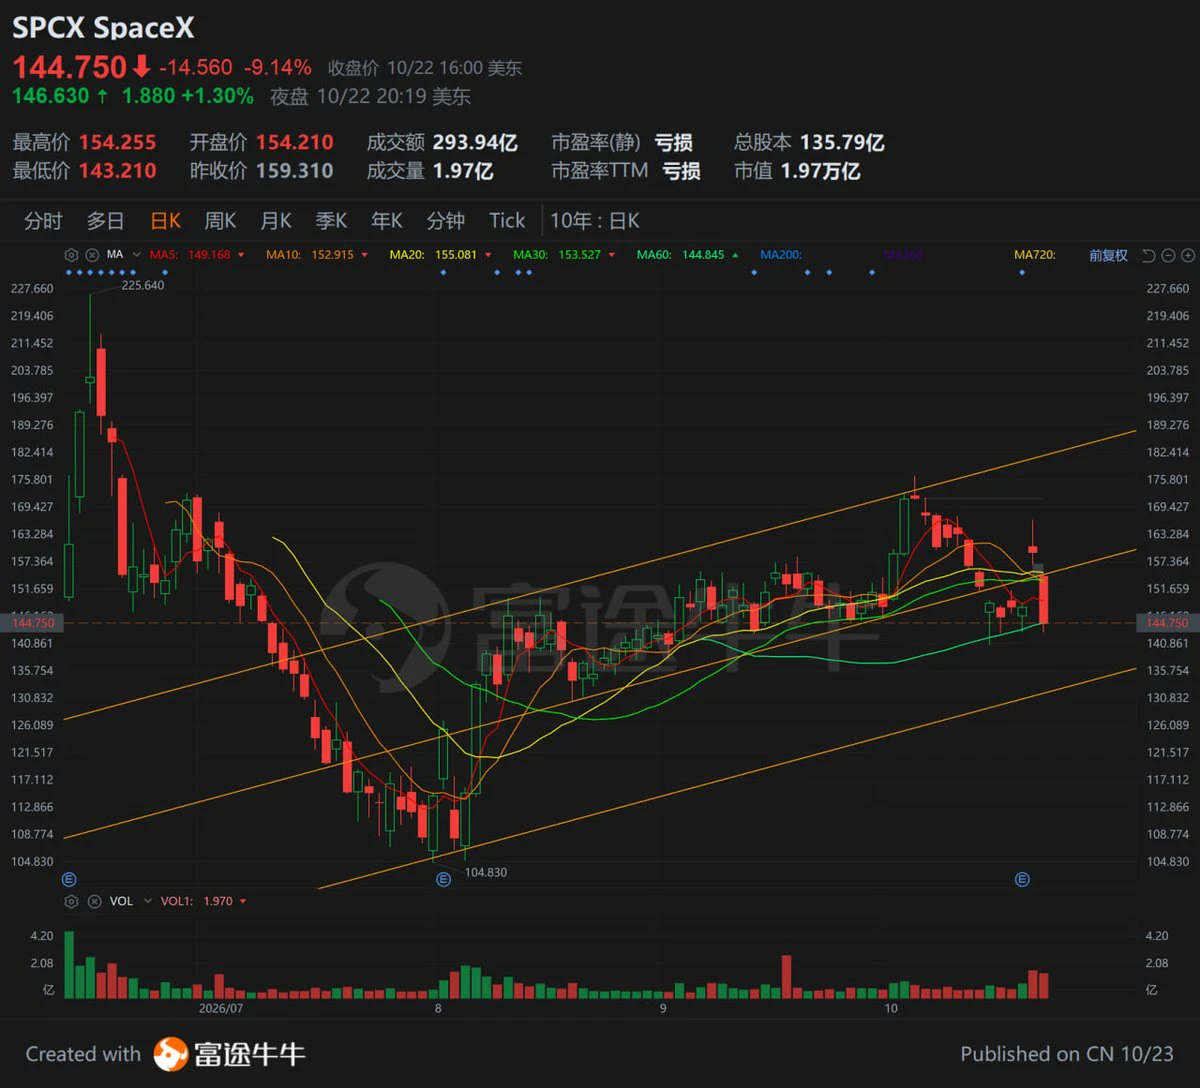Switch to the 季K quarterly tab
The width and height of the screenshot is (1200, 1088).
coord(331,221)
